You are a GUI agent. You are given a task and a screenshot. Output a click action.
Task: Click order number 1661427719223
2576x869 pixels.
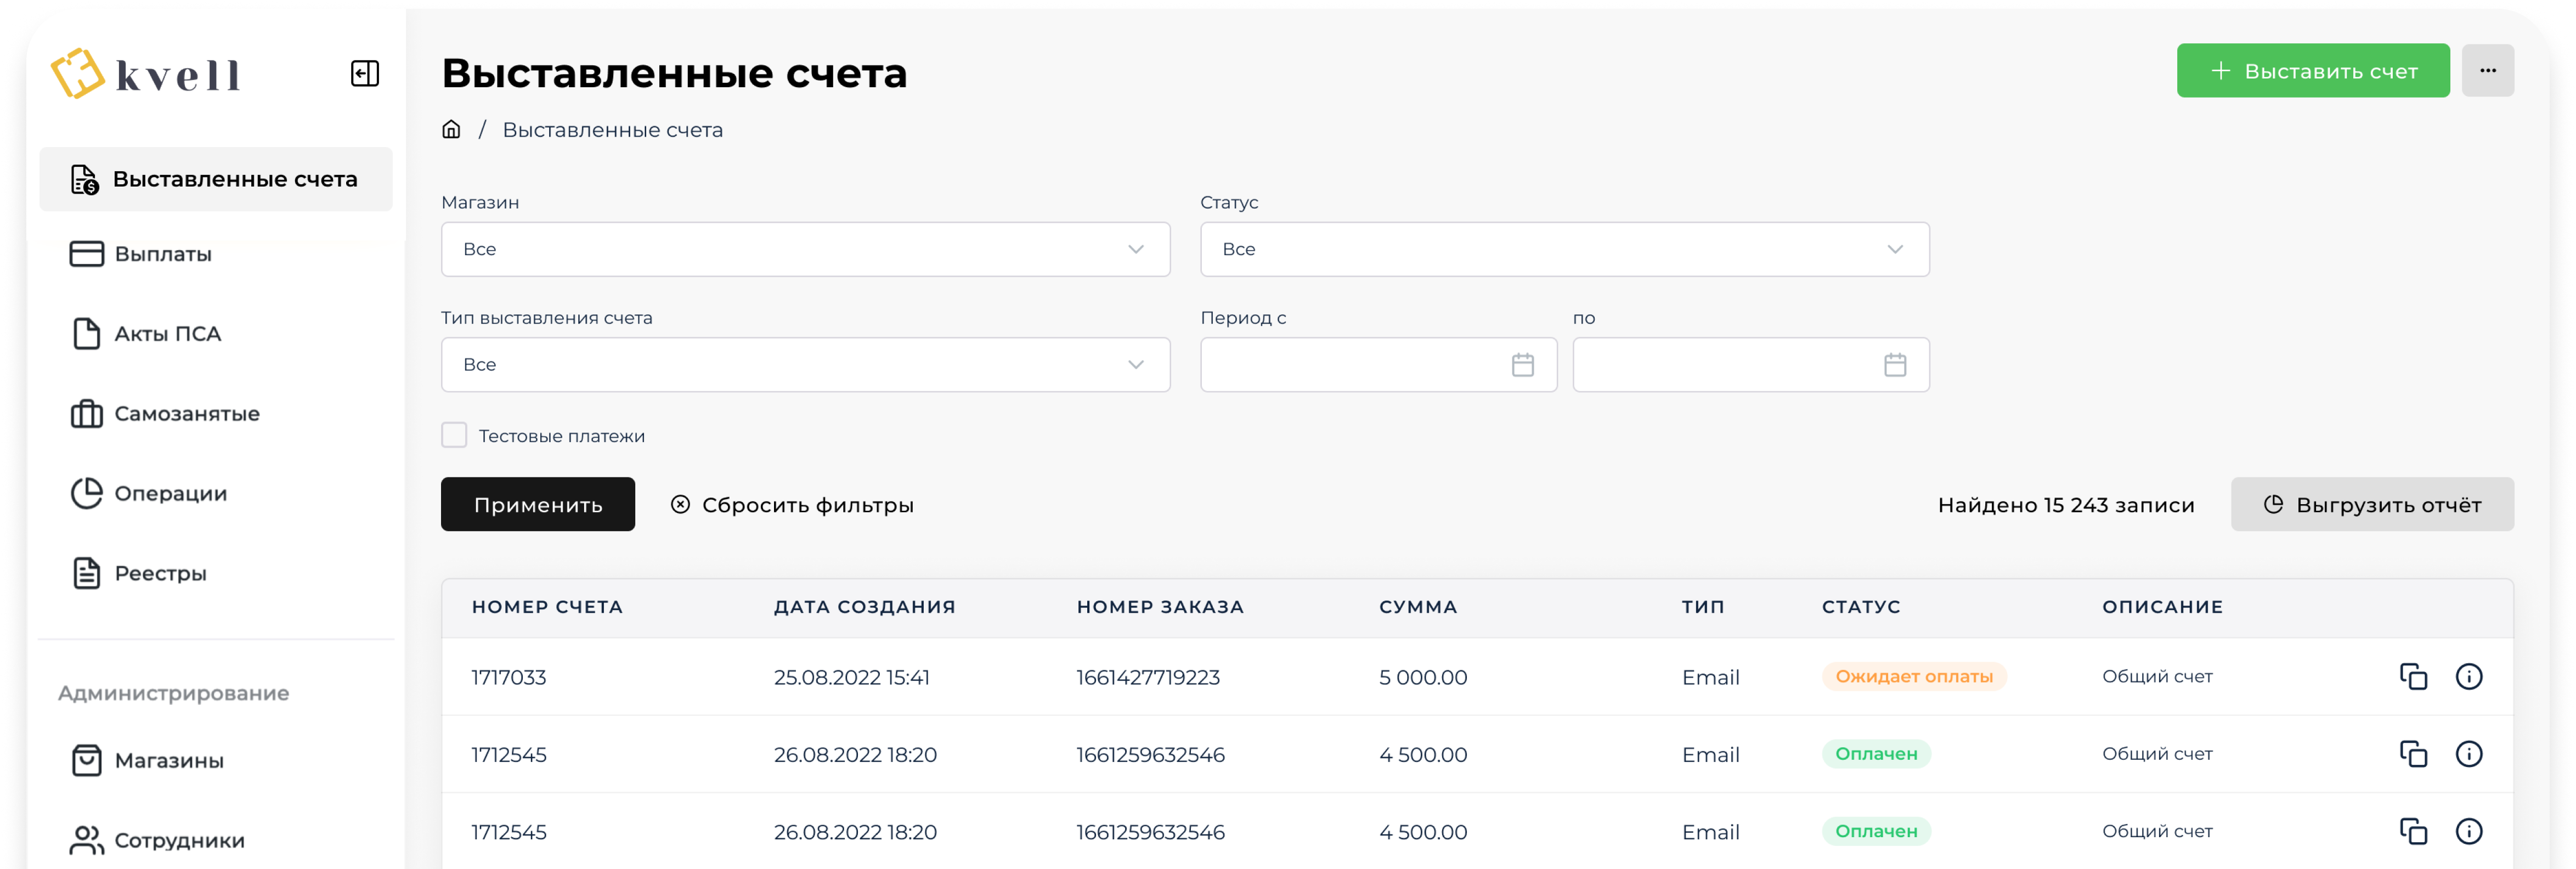1147,678
